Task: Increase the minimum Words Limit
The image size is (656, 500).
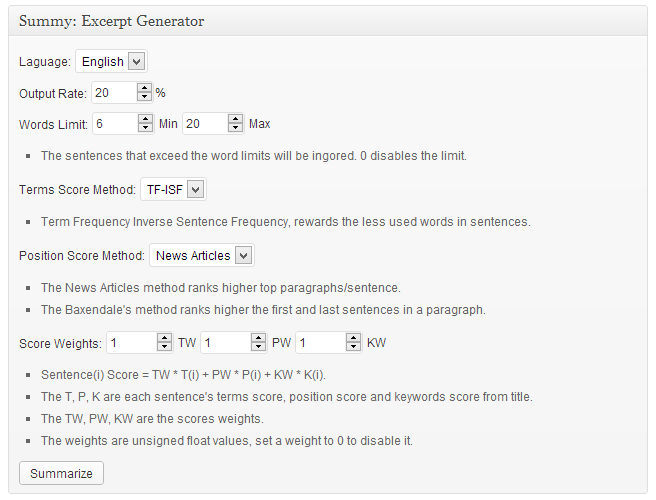Action: (144, 119)
